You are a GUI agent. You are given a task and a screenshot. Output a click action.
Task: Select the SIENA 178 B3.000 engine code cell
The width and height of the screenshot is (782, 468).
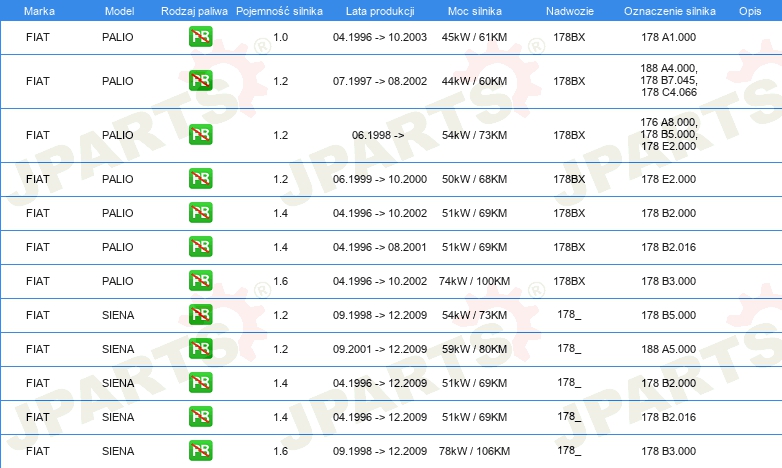point(669,451)
